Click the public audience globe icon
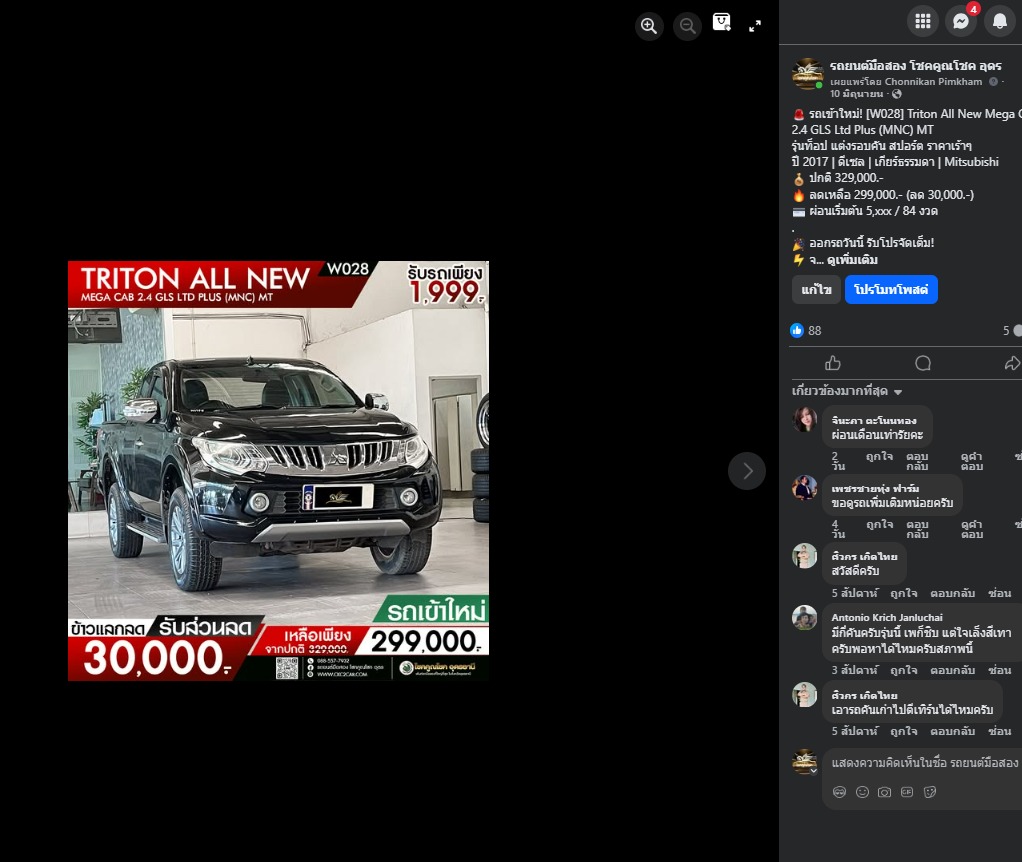The image size is (1022, 862). [897, 94]
